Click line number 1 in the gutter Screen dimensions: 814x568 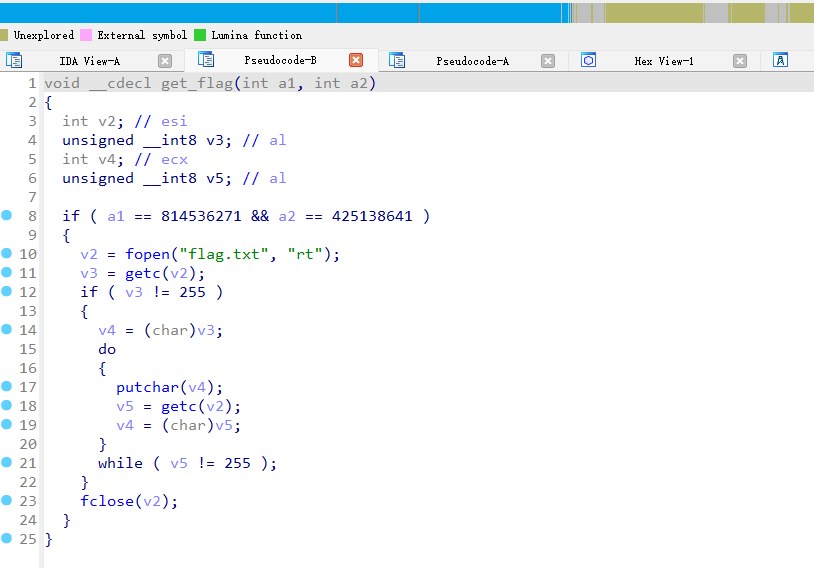[x=32, y=83]
